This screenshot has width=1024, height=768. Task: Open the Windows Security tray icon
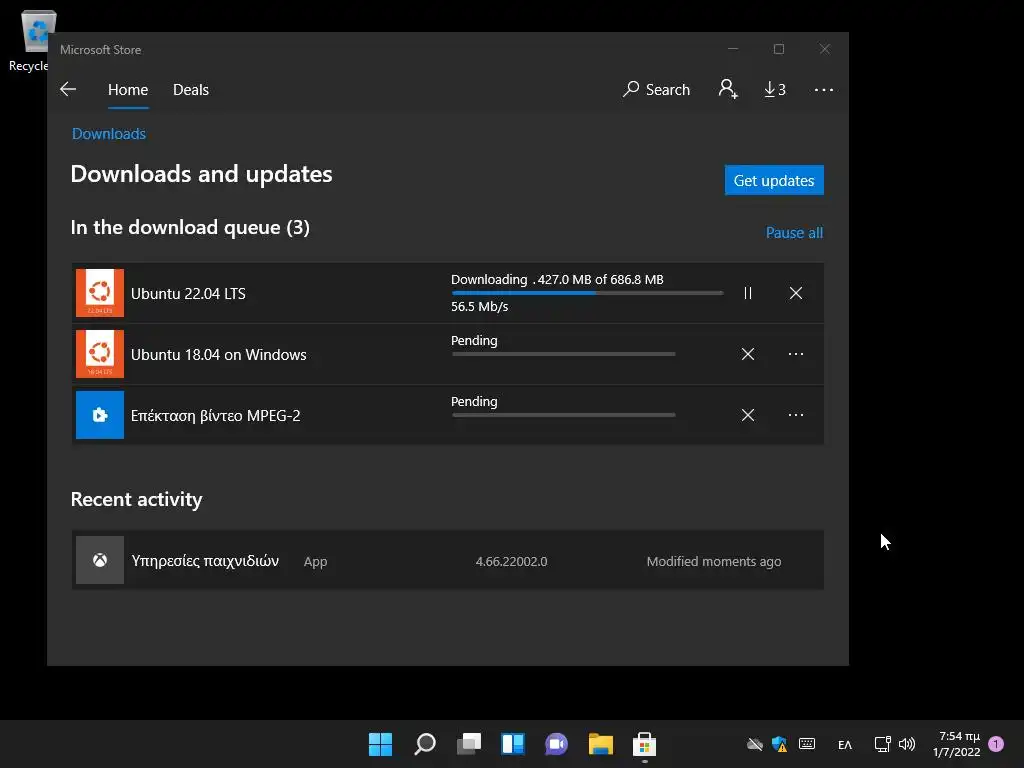779,744
